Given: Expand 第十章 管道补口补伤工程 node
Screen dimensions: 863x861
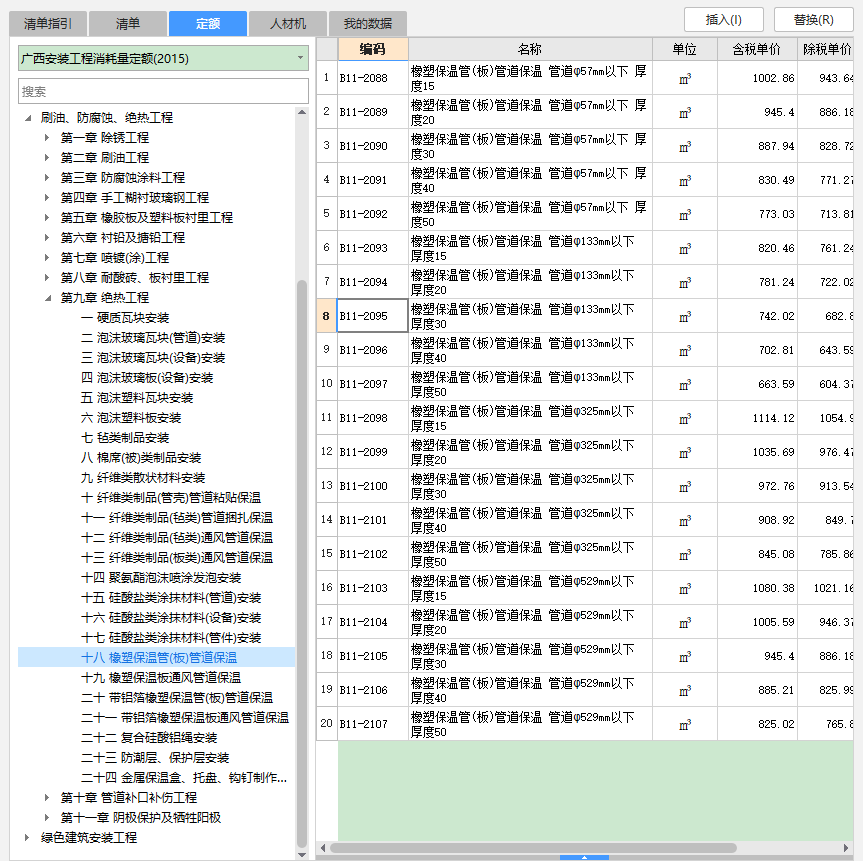Looking at the screenshot, I should (46, 798).
